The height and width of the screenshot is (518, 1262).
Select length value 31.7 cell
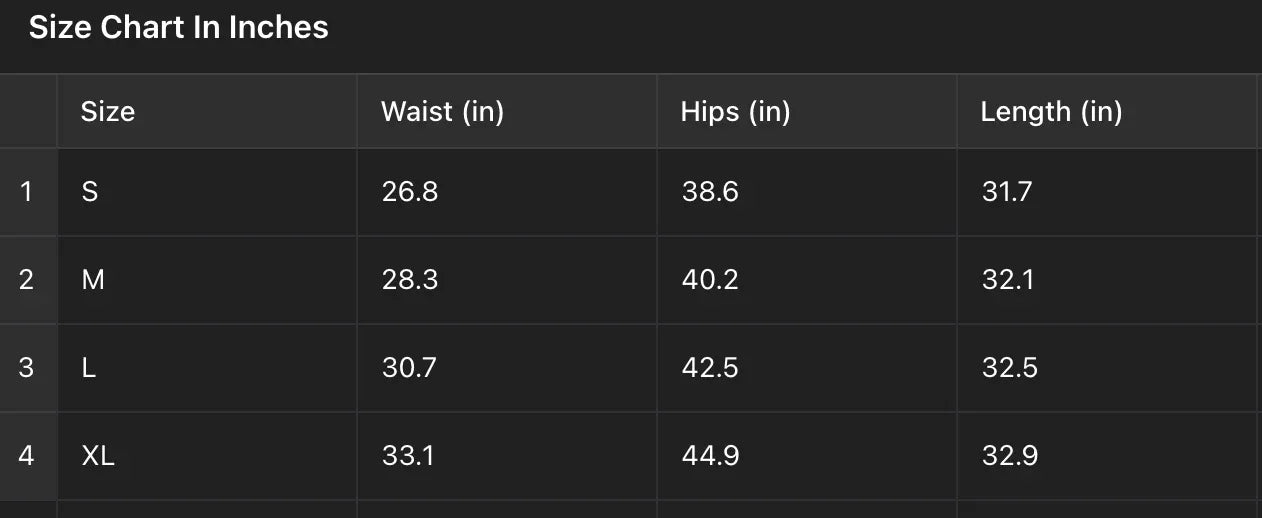1007,191
